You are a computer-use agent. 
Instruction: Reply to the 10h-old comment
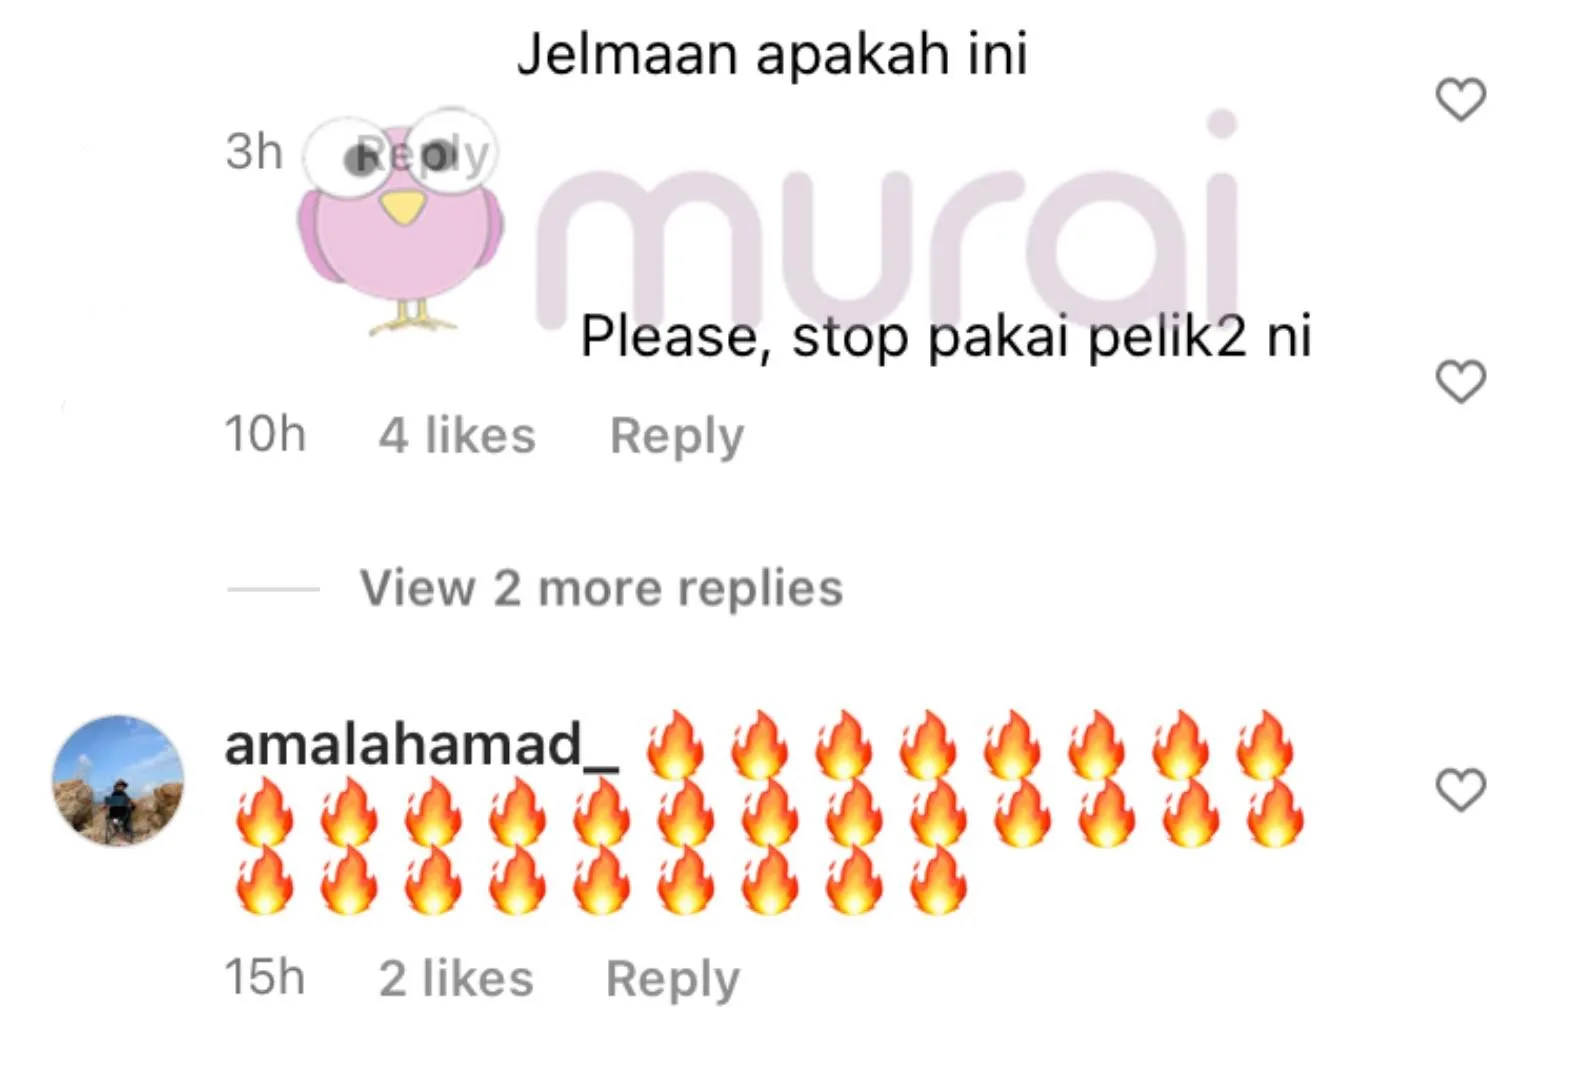tap(677, 436)
